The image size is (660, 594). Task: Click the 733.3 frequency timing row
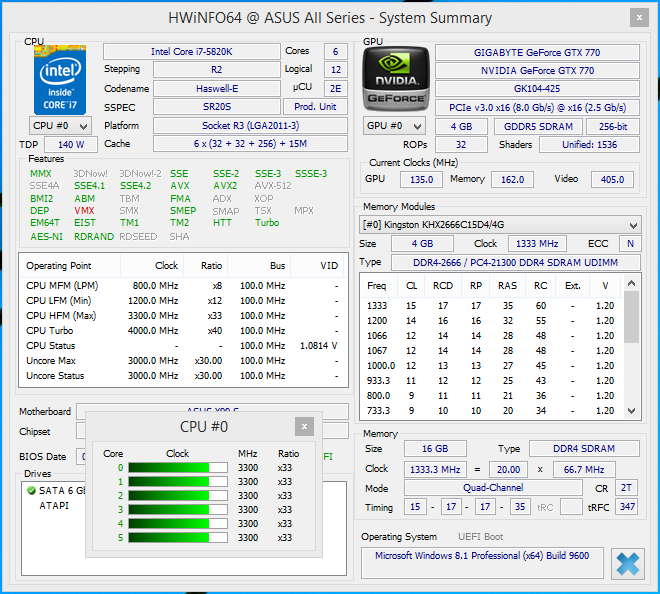[492, 410]
